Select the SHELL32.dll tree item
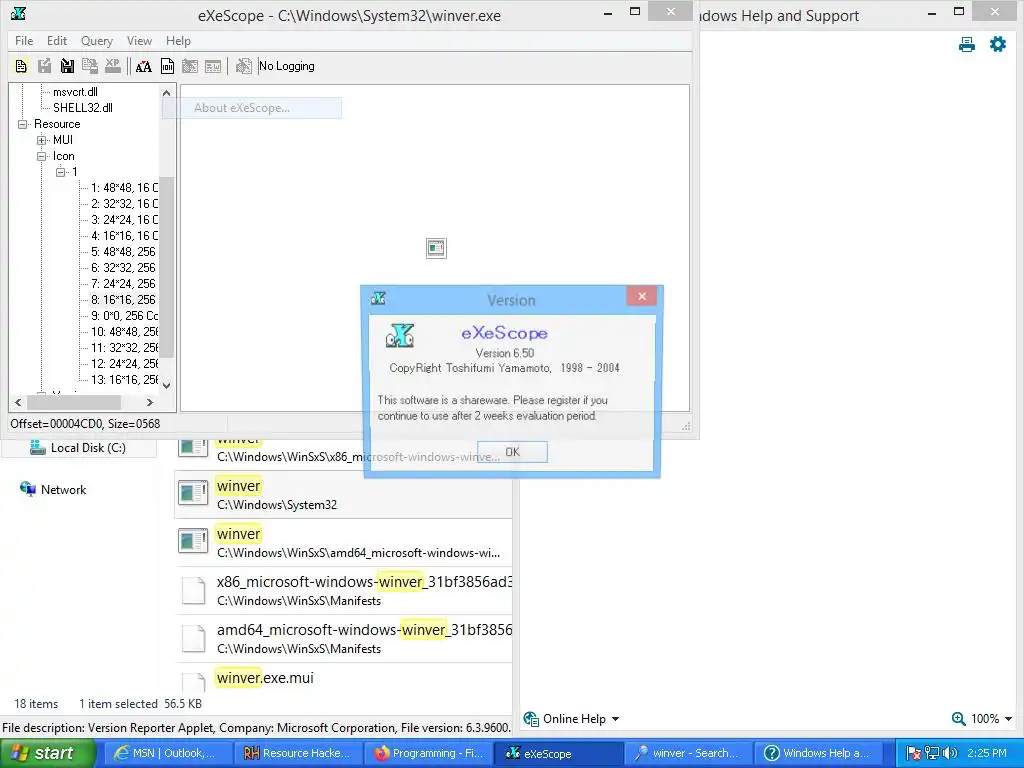This screenshot has height=768, width=1024. tap(83, 108)
